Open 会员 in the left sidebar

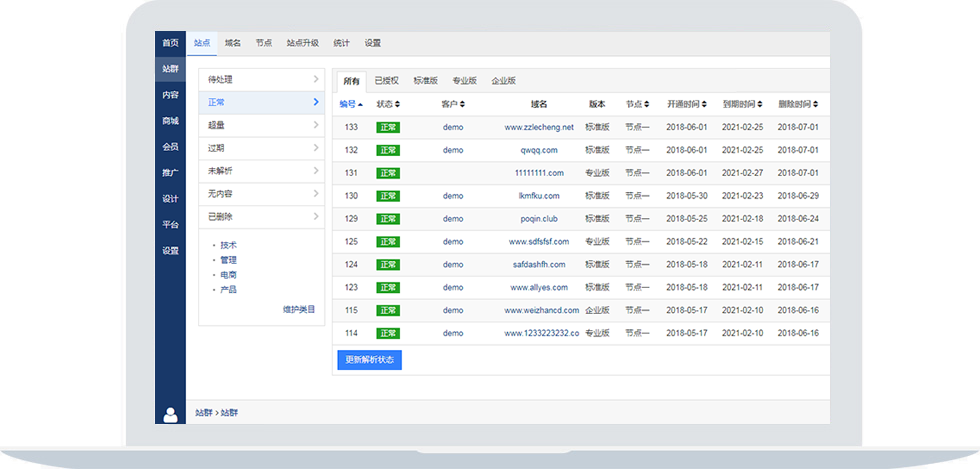coord(170,147)
